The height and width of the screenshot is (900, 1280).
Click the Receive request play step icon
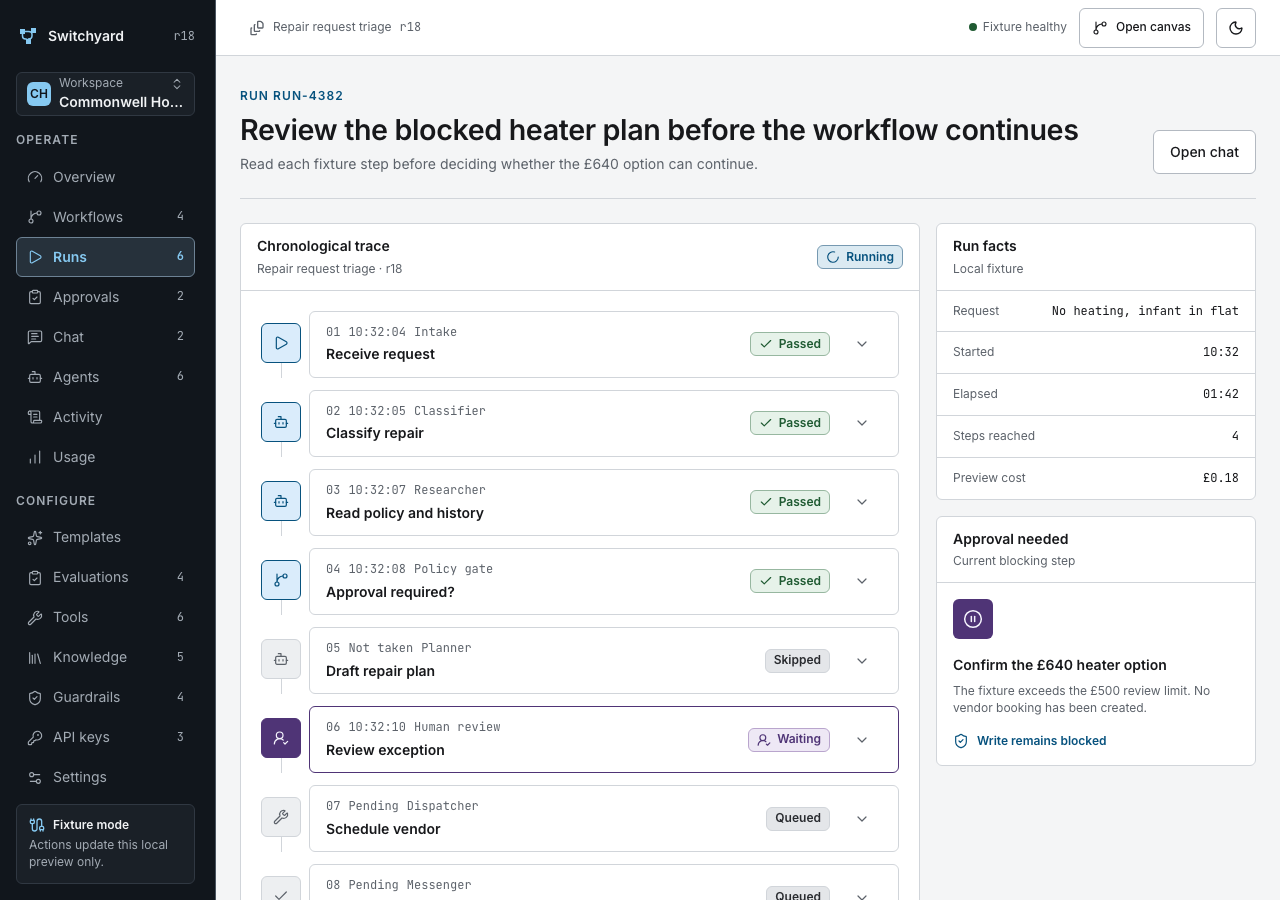pyautogui.click(x=281, y=343)
